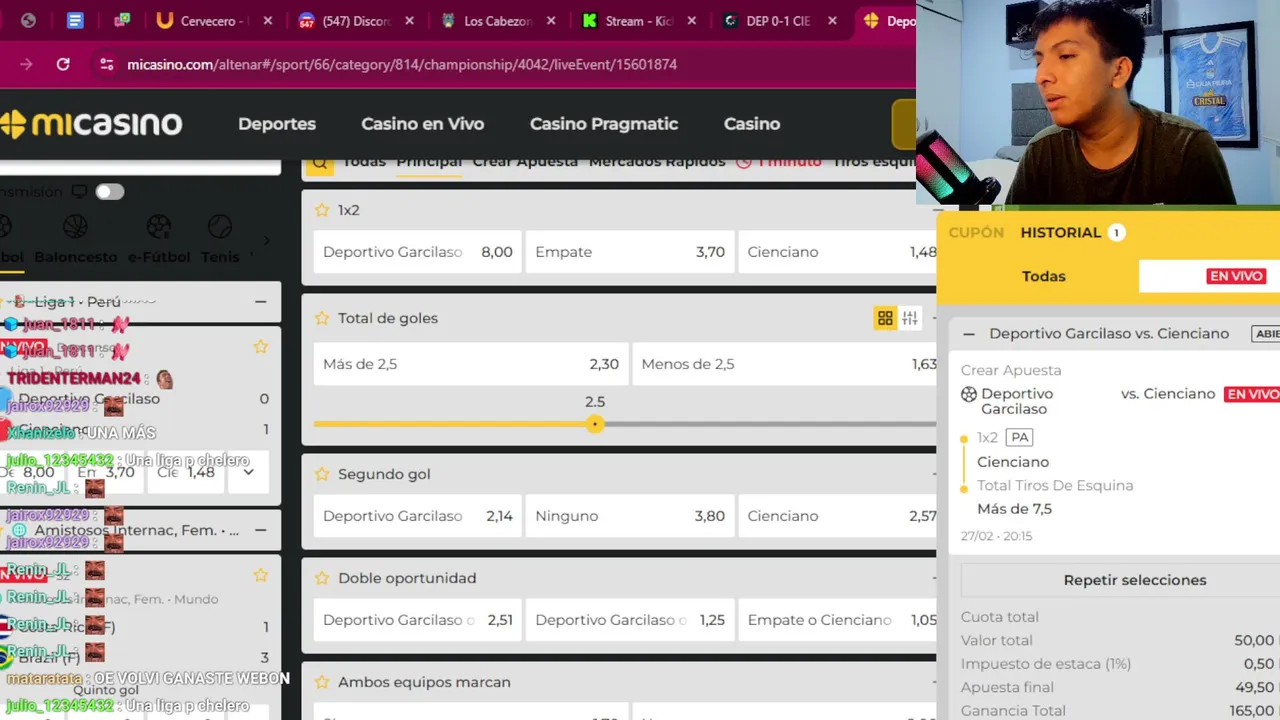Click the soccer ball icon in bet slip
This screenshot has height=720, width=1280.
pos(968,394)
